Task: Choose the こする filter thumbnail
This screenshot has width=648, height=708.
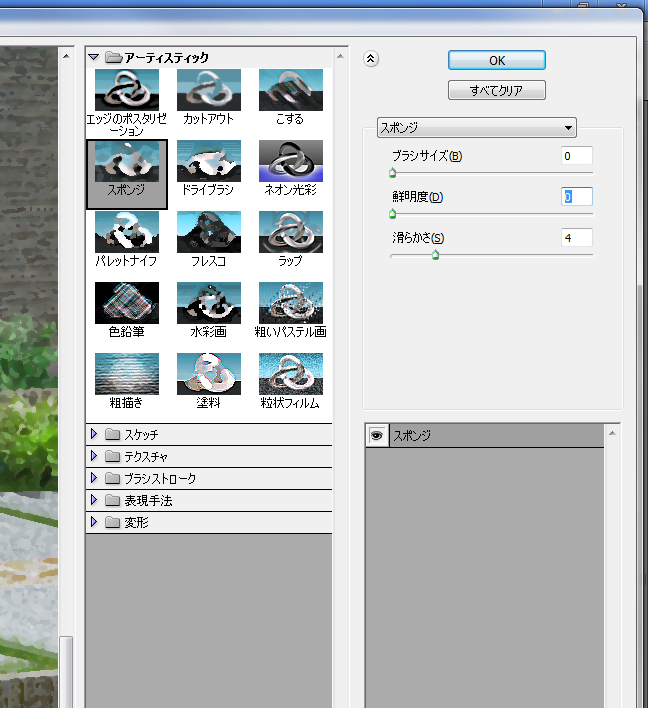Action: pos(290,90)
